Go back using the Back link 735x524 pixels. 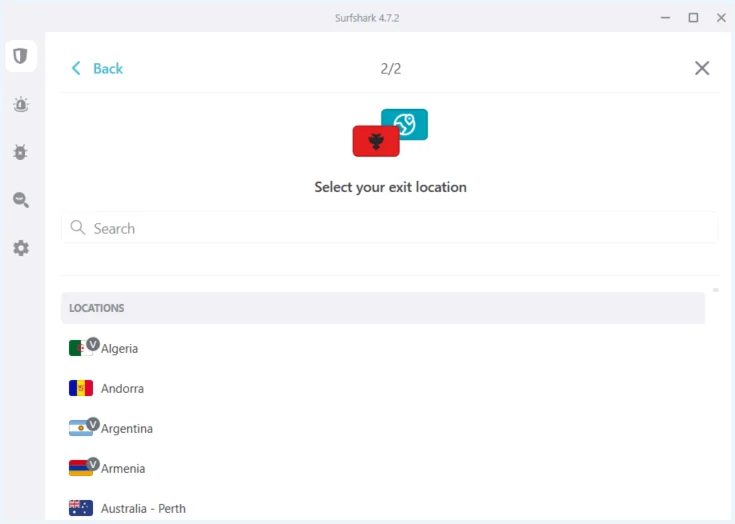pyautogui.click(x=108, y=68)
